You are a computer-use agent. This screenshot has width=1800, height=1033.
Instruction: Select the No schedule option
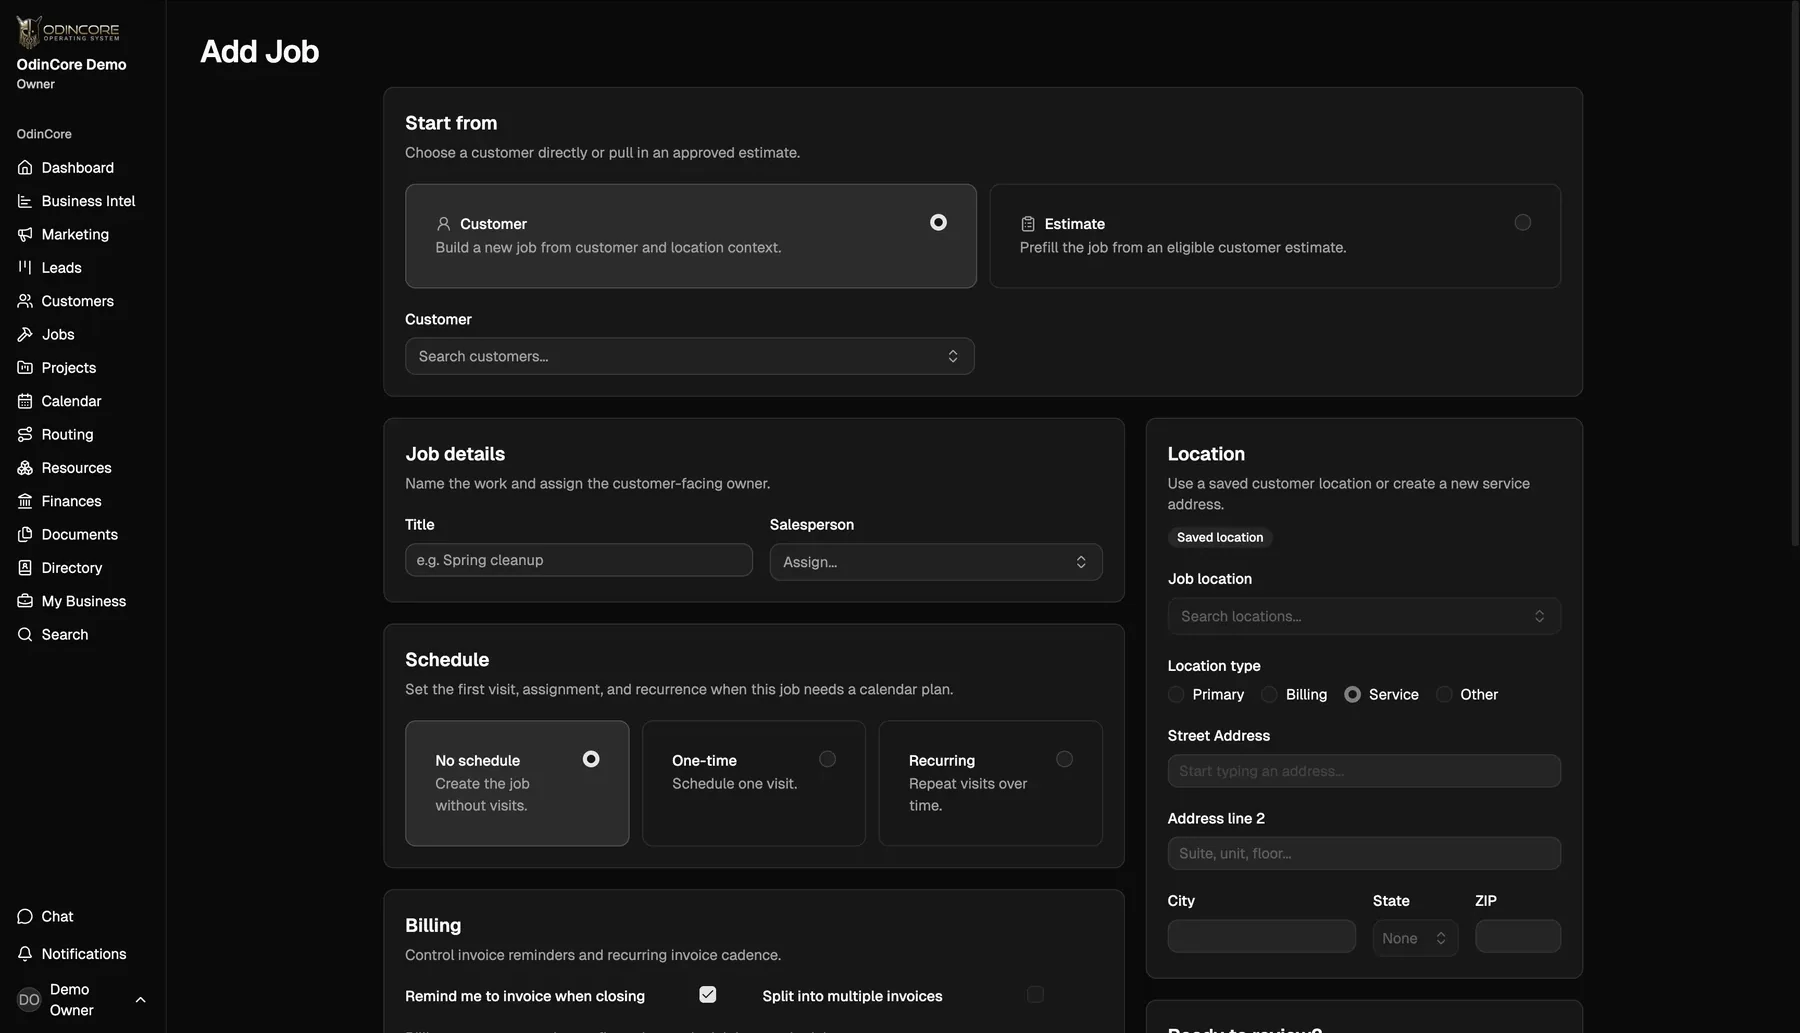517,783
